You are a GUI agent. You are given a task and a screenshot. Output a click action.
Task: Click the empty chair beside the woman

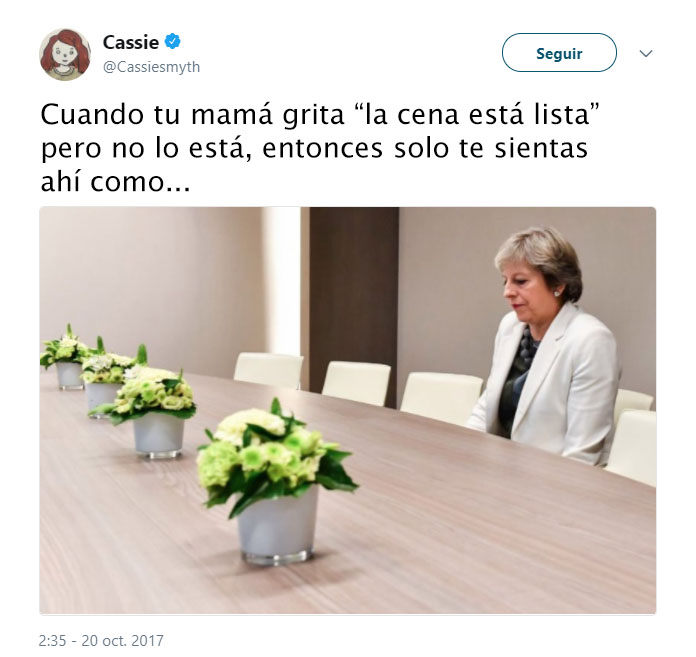[x=441, y=397]
